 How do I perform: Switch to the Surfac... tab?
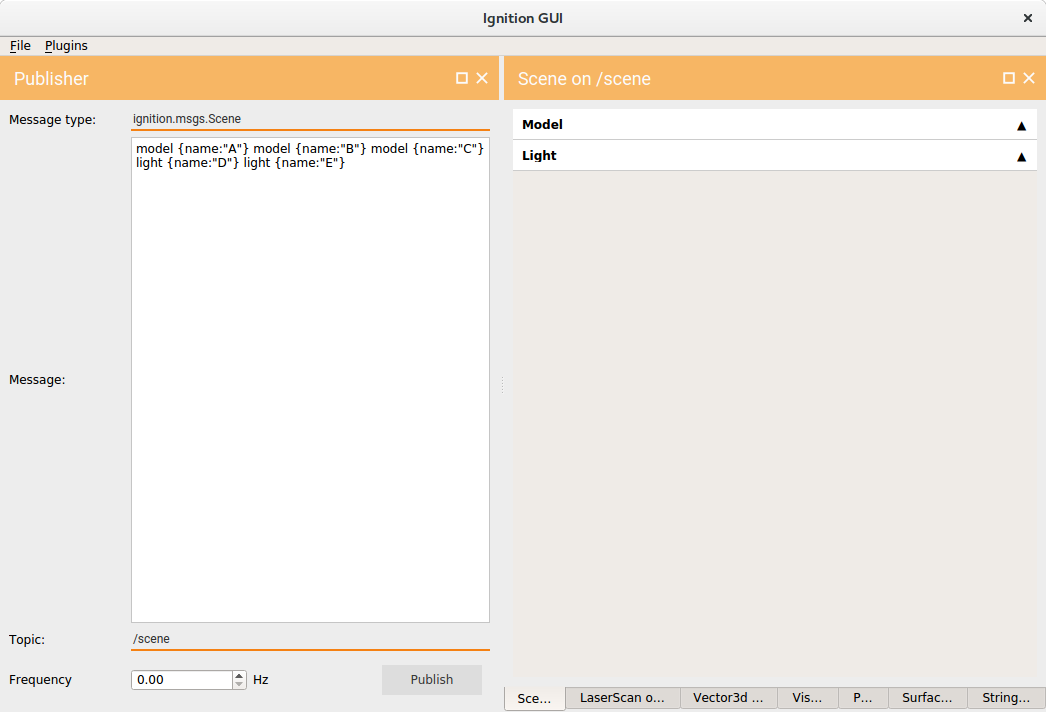[x=926, y=698]
